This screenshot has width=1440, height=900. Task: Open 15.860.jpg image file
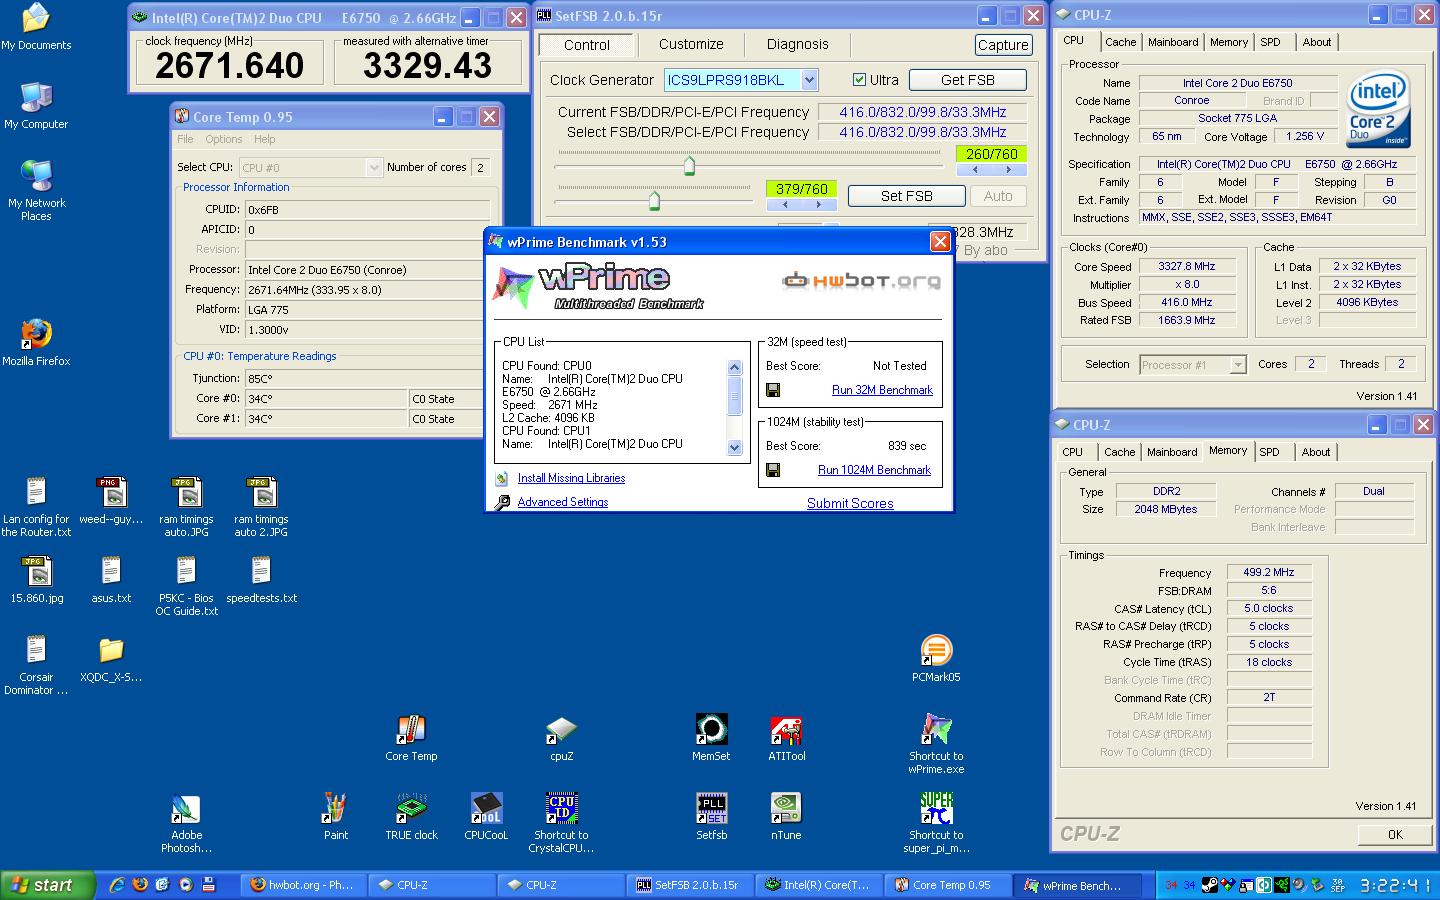click(36, 580)
